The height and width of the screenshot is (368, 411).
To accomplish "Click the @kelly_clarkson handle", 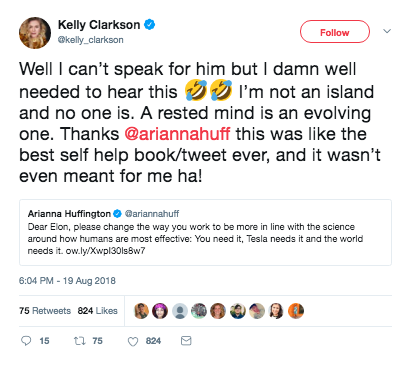I will pyautogui.click(x=91, y=40).
